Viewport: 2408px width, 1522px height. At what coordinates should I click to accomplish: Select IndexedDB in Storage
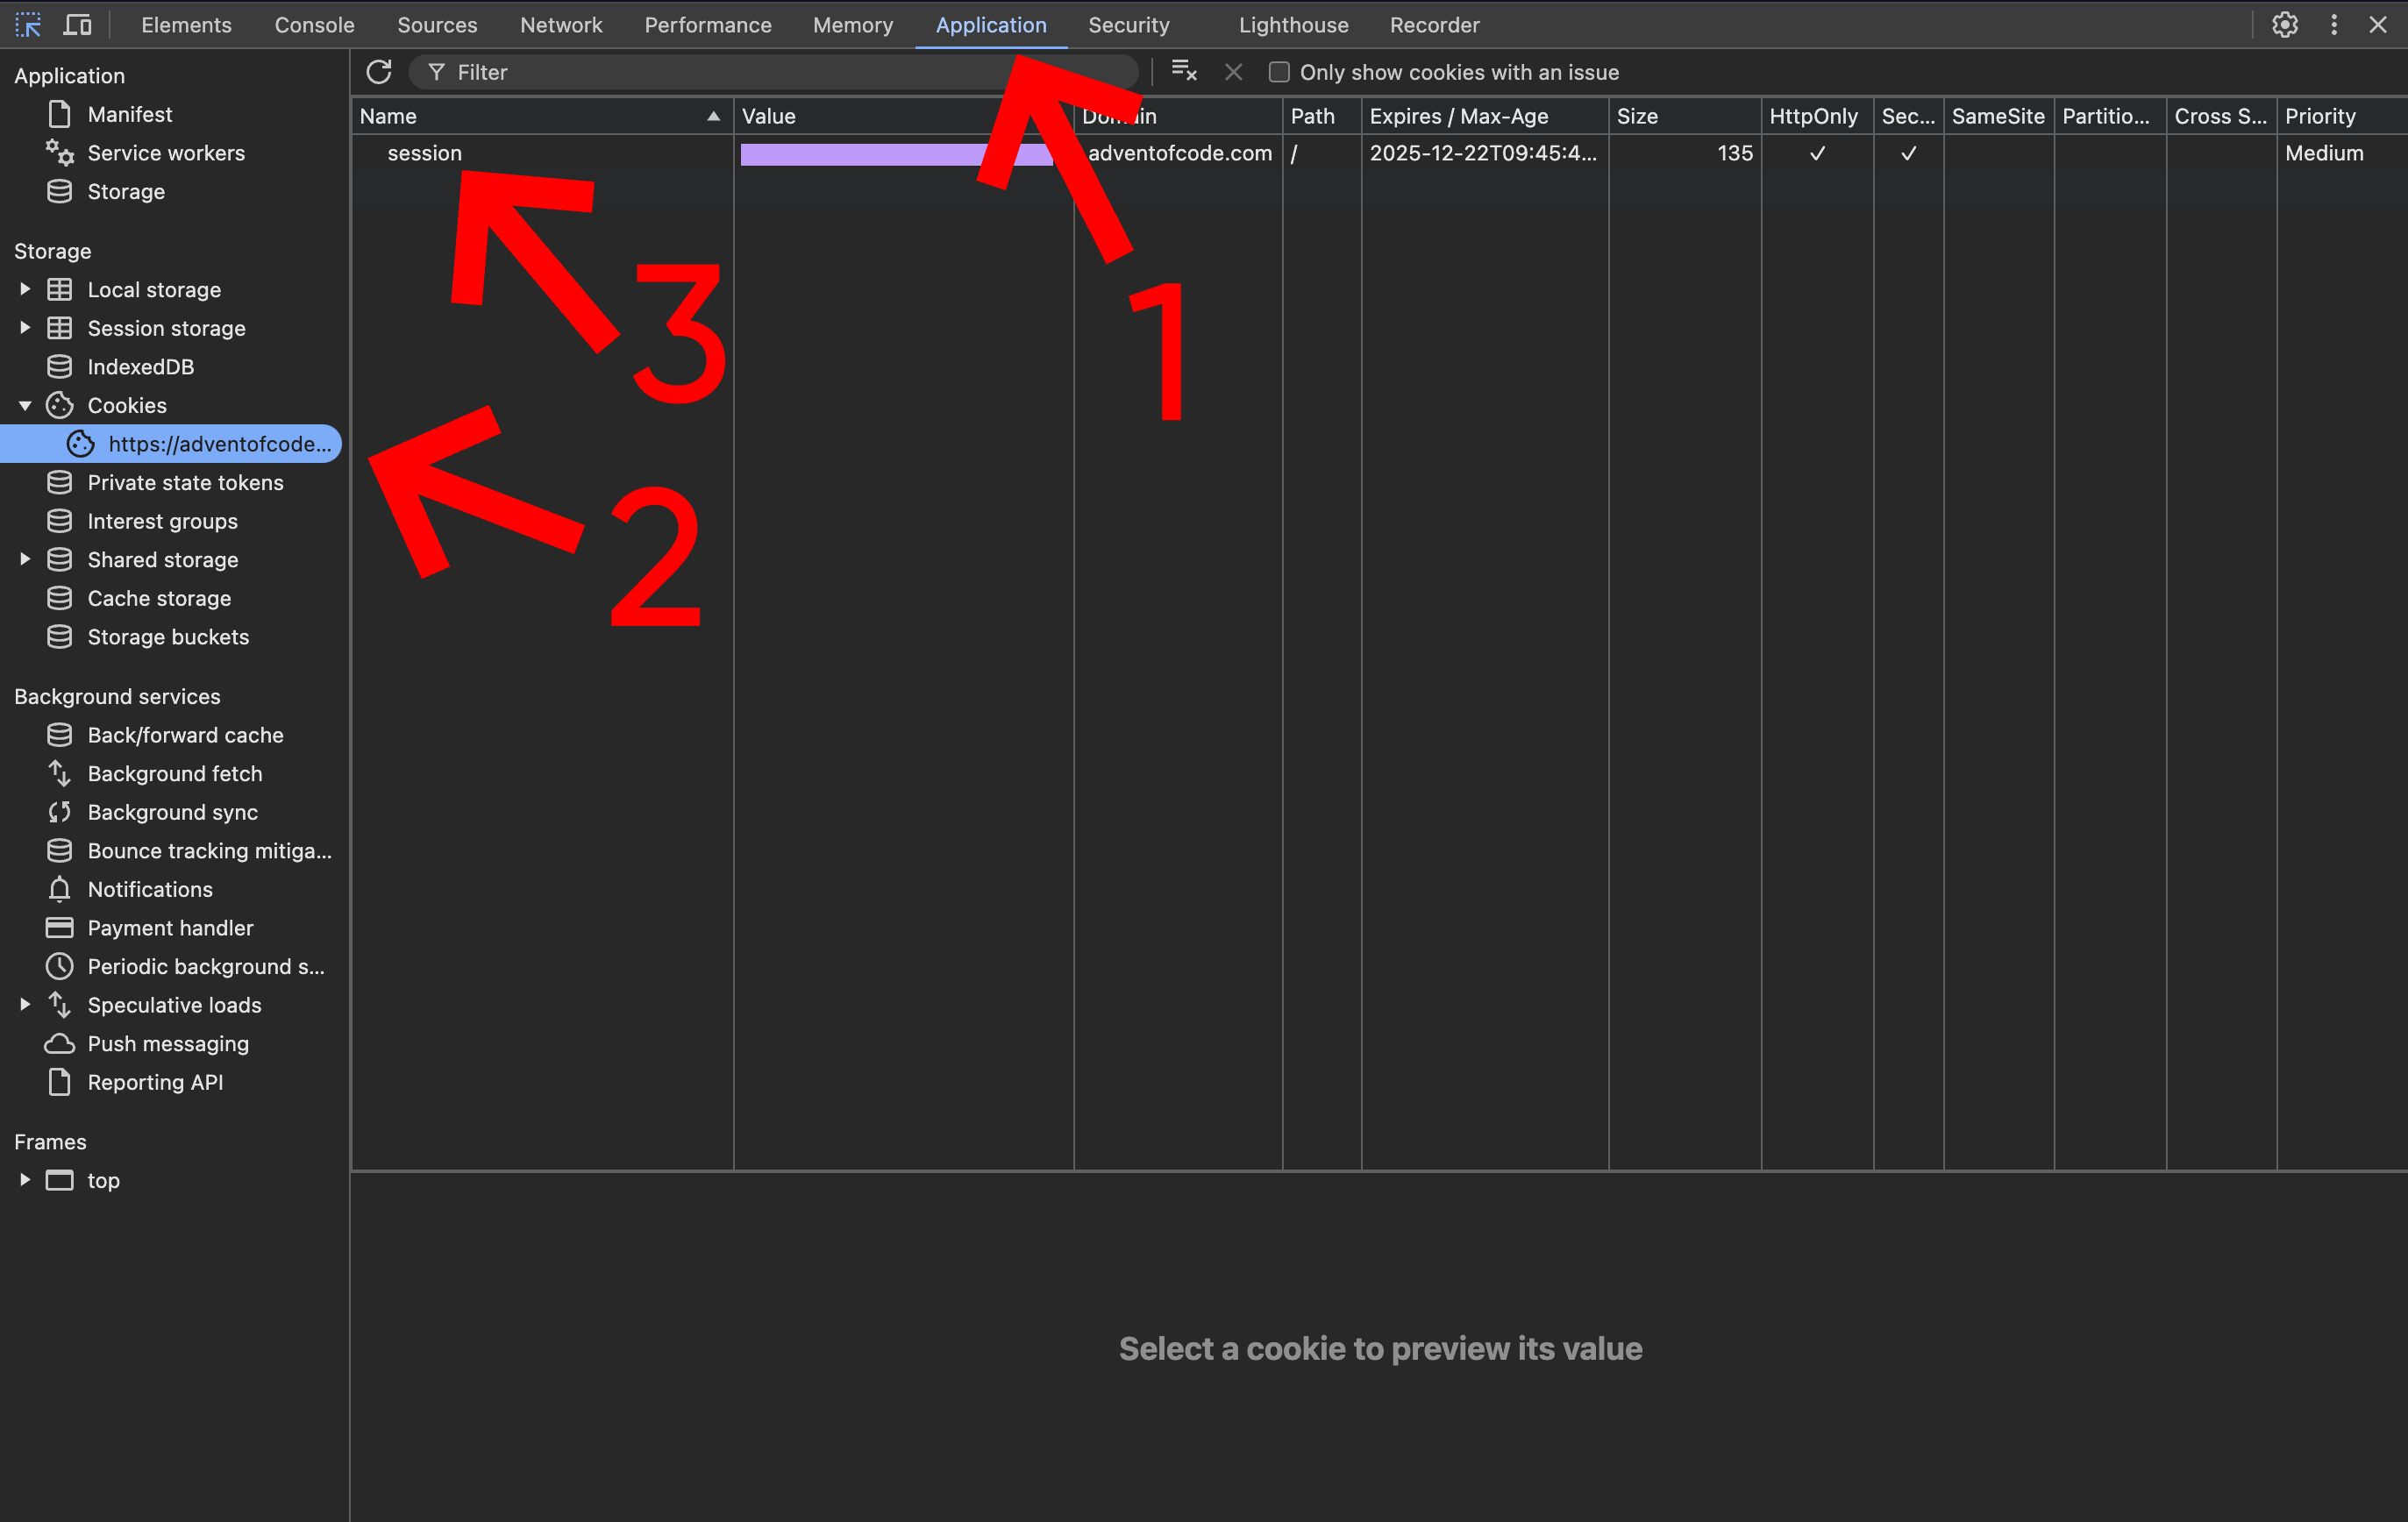[x=141, y=367]
